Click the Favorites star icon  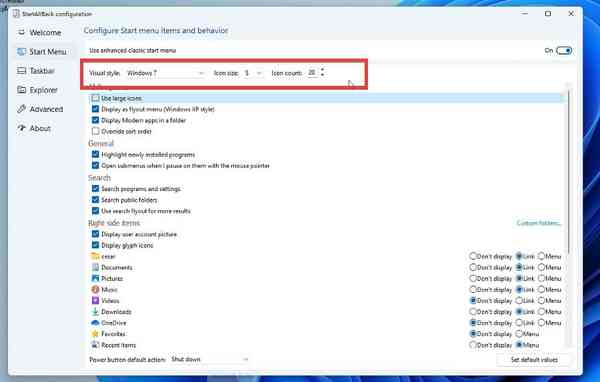click(x=95, y=334)
